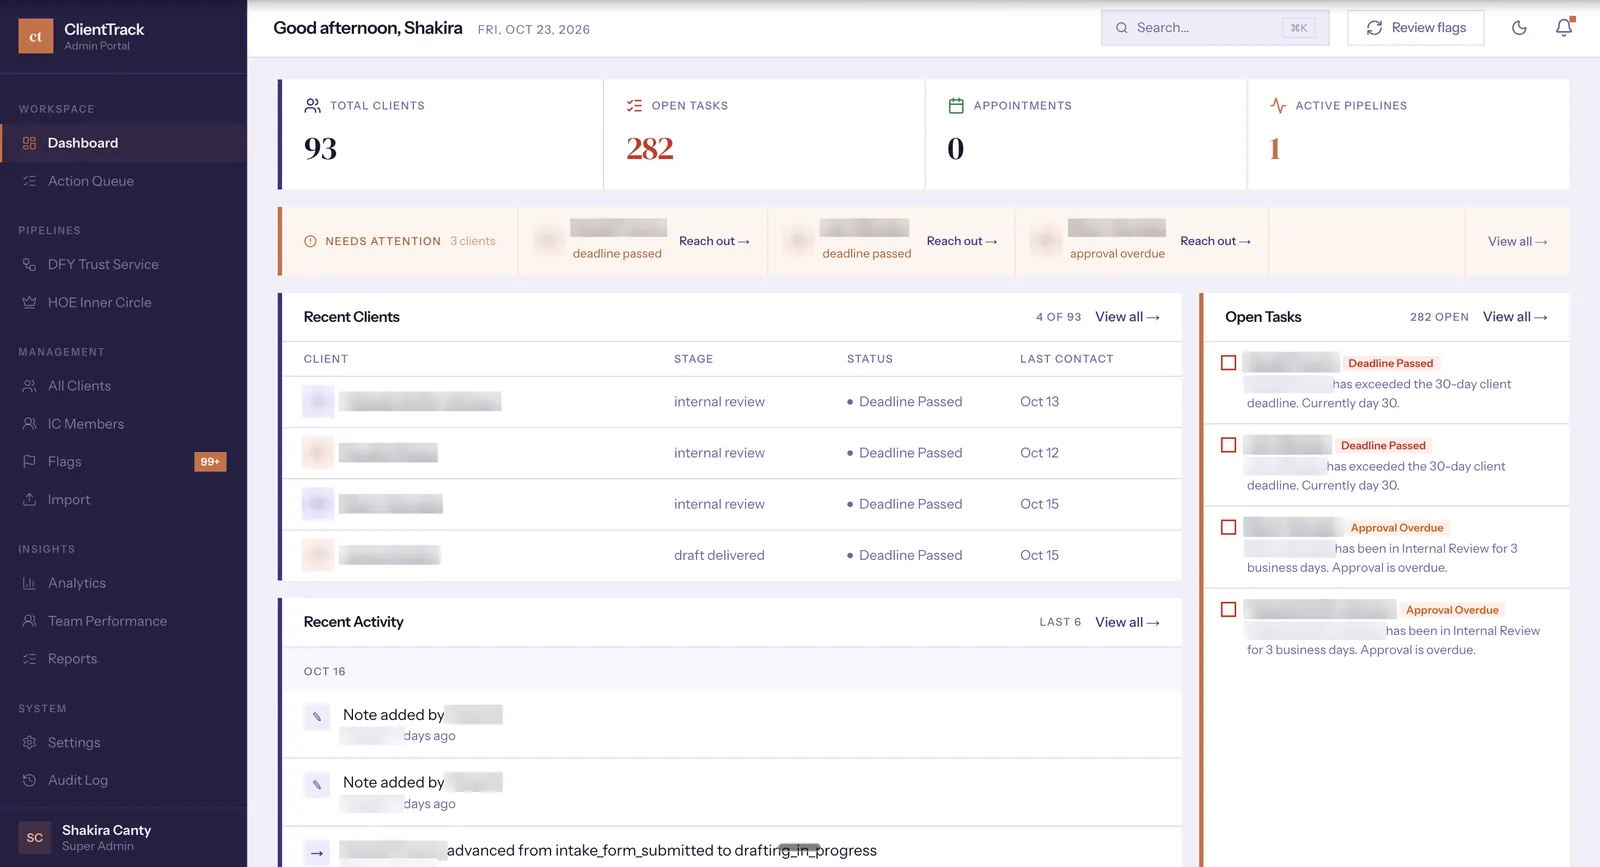The height and width of the screenshot is (867, 1600).
Task: Click the Open Tasks checklist icon
Action: coord(634,105)
